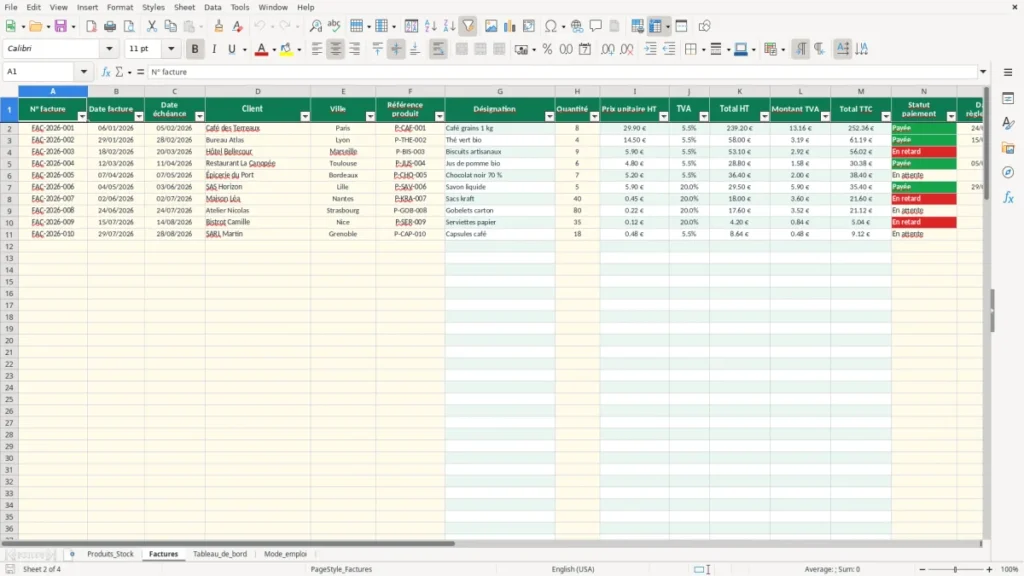This screenshot has width=1024, height=576.
Task: Click the Save document icon
Action: click(x=61, y=26)
